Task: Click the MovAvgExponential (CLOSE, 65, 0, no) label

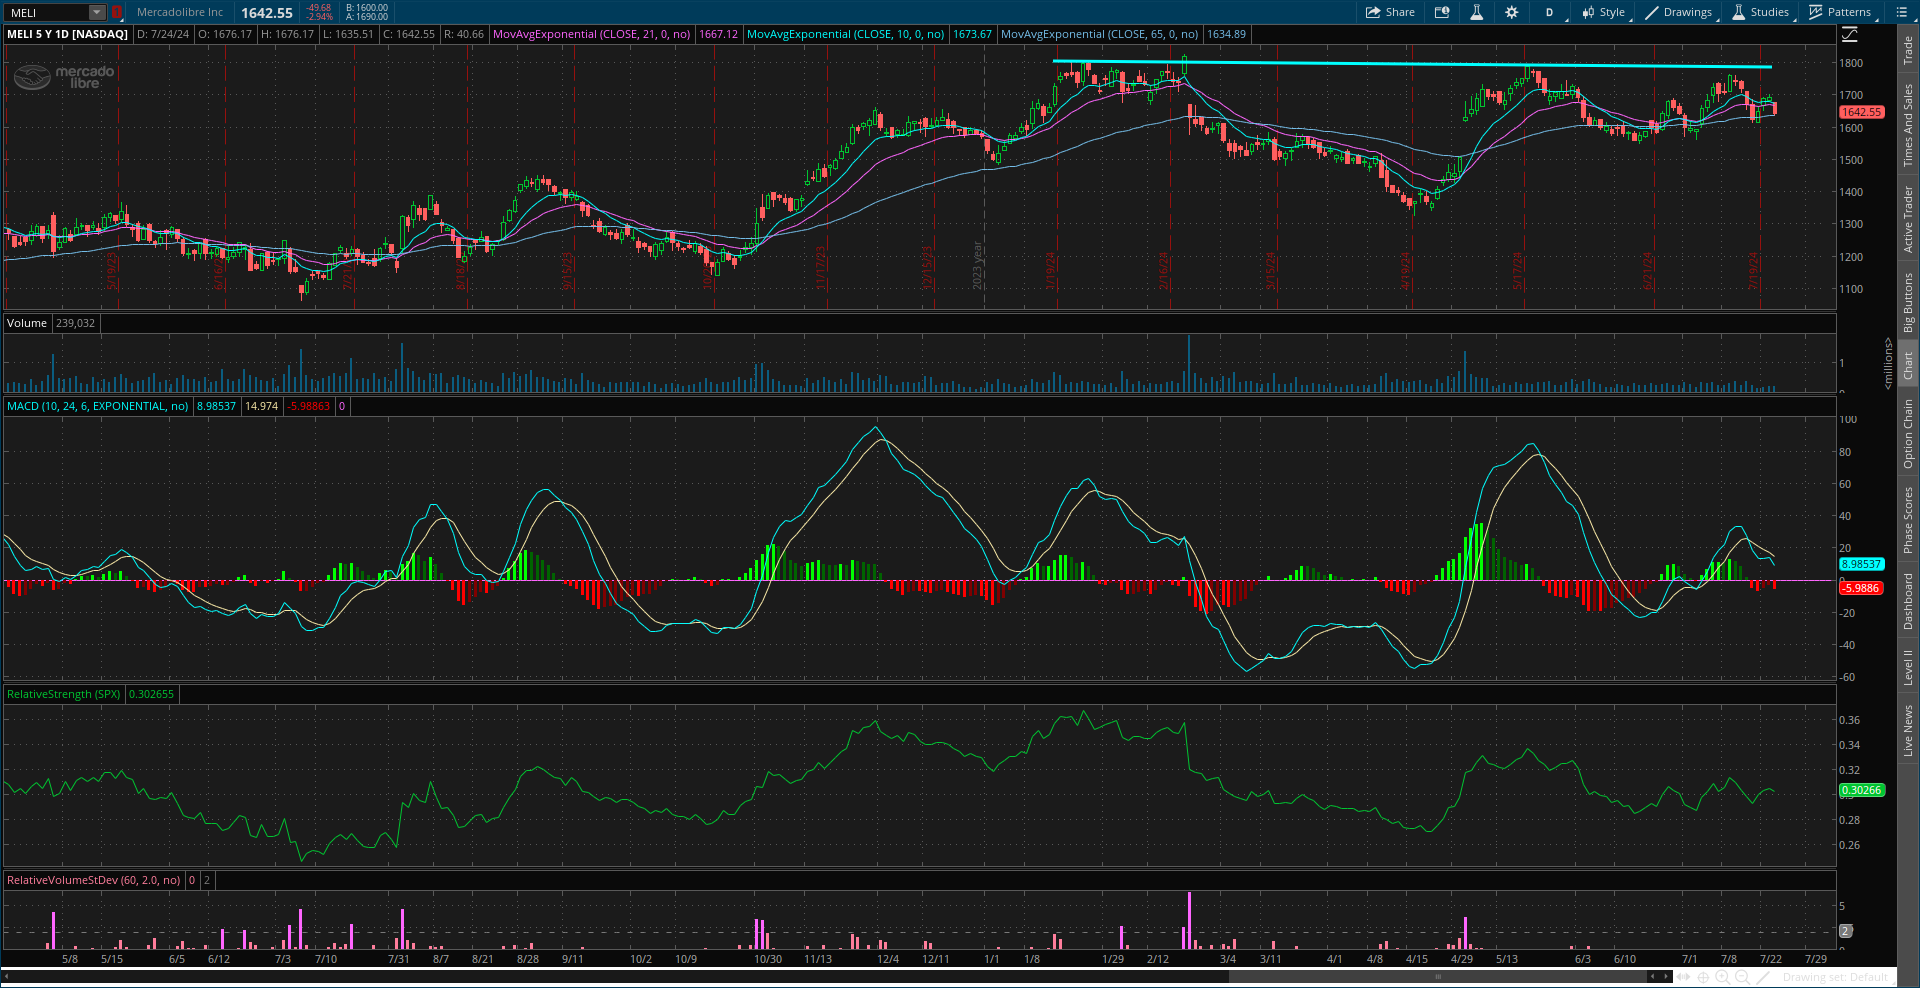Action: (x=1099, y=34)
